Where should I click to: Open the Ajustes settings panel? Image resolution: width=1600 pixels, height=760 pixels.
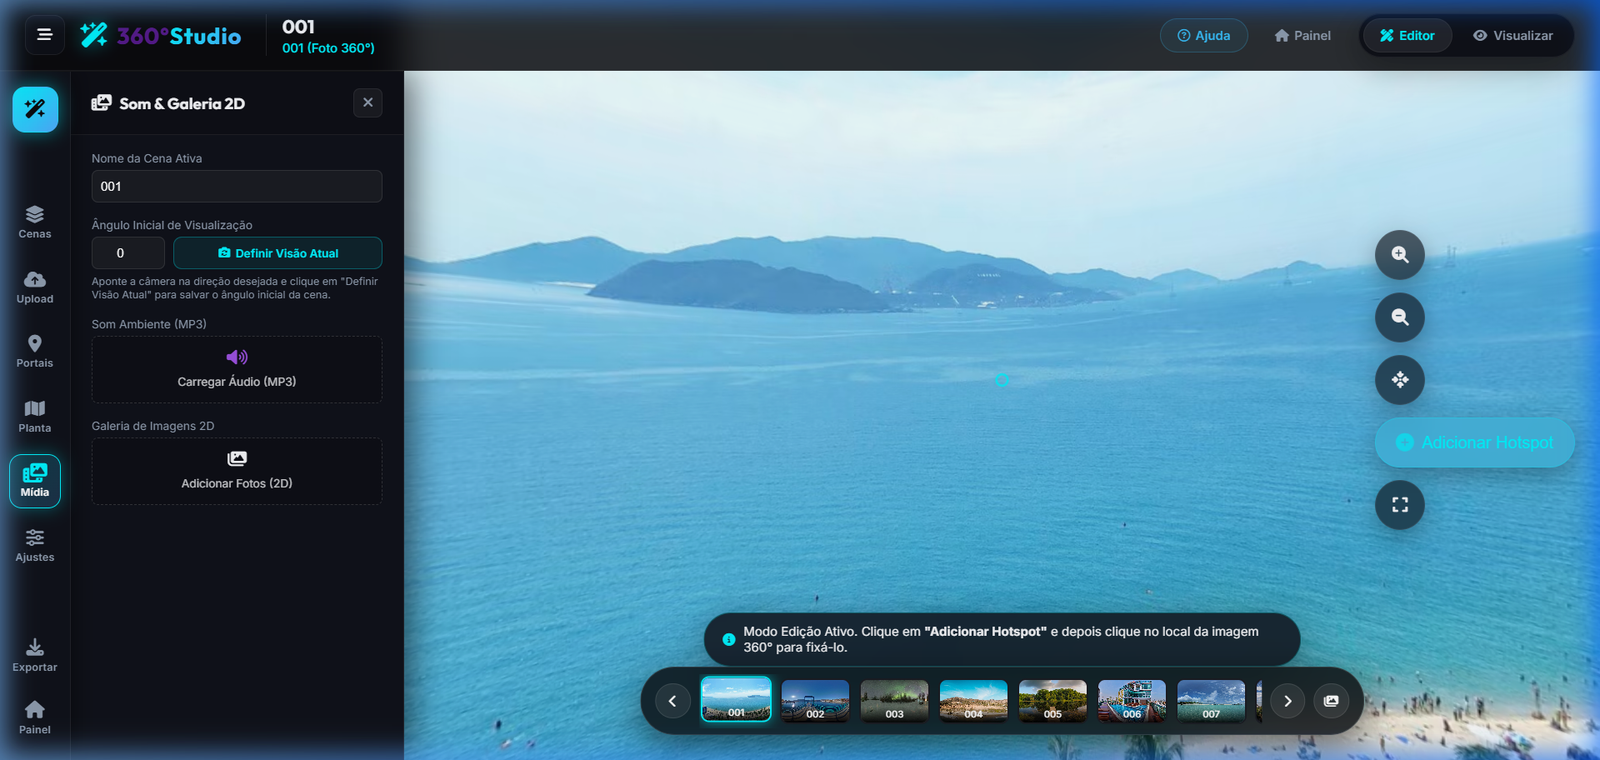pyautogui.click(x=35, y=545)
